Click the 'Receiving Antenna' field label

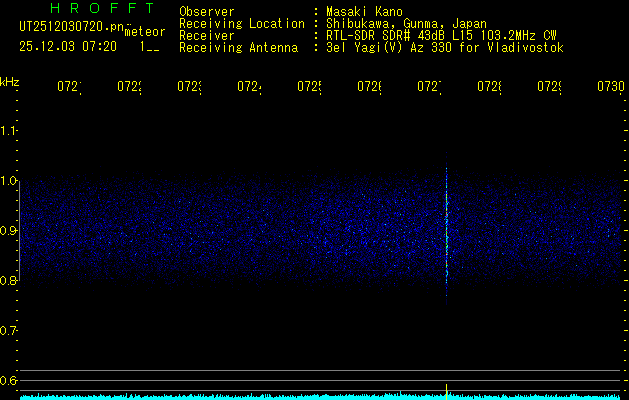coord(239,47)
